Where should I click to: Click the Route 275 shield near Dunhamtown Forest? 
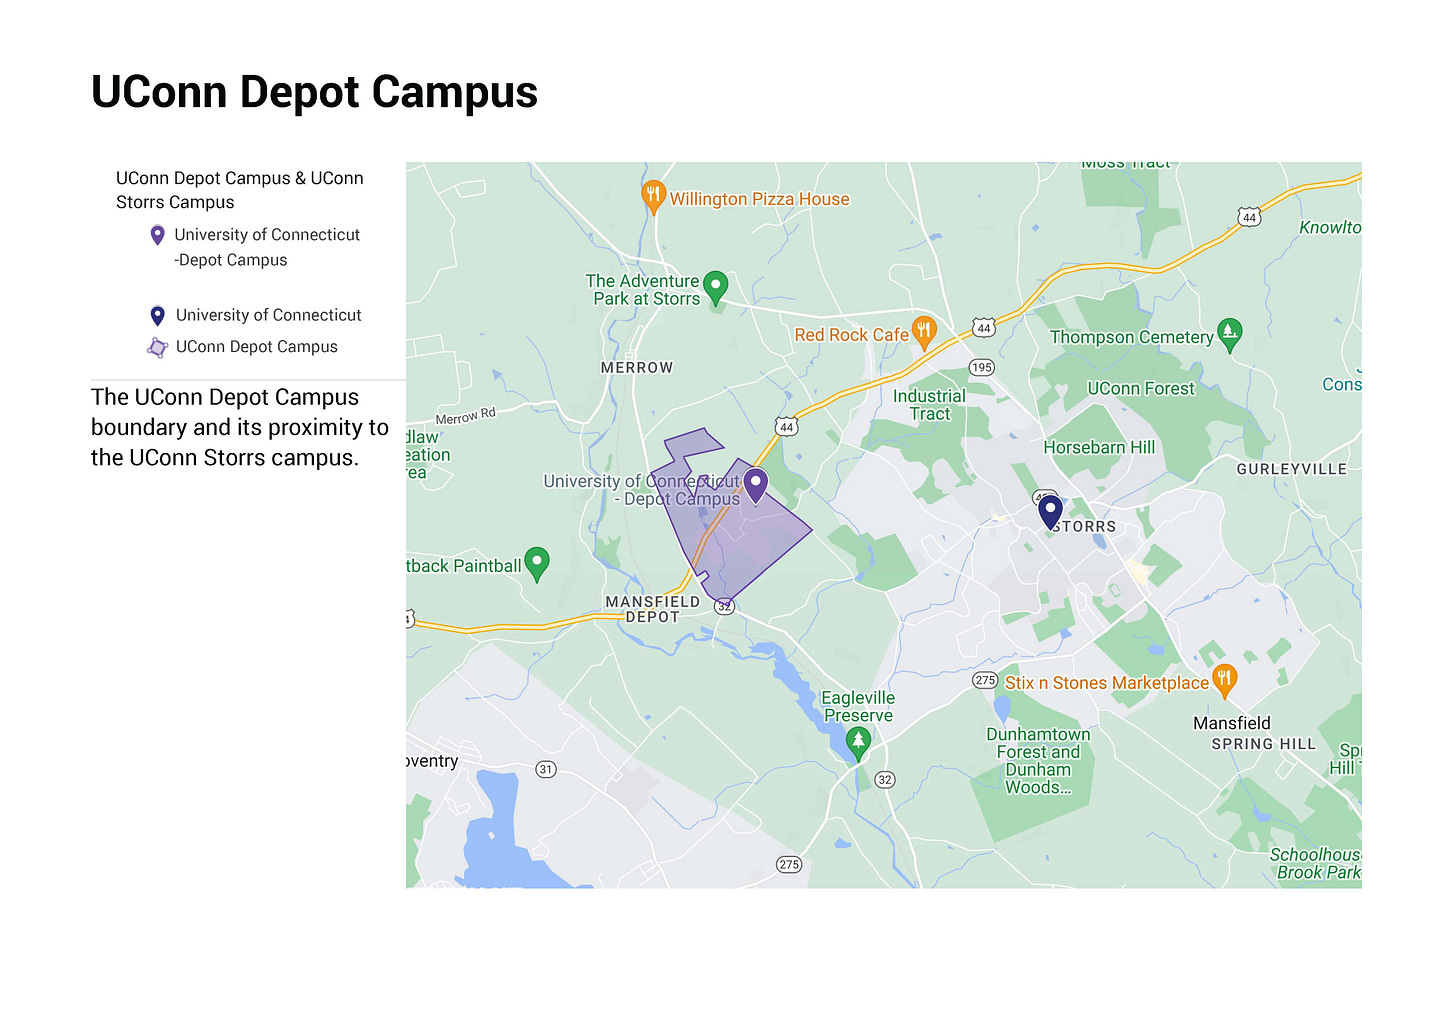985,680
